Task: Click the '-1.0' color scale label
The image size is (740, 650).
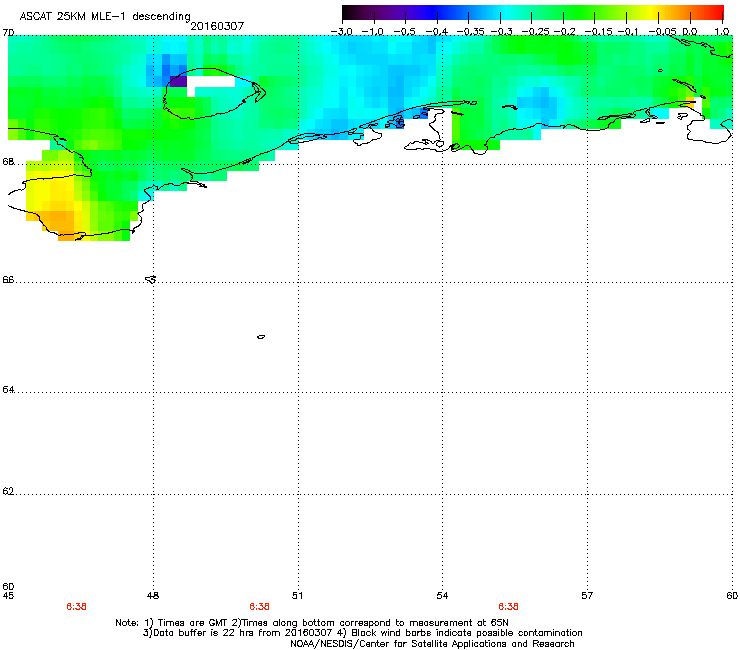Action: 373,31
